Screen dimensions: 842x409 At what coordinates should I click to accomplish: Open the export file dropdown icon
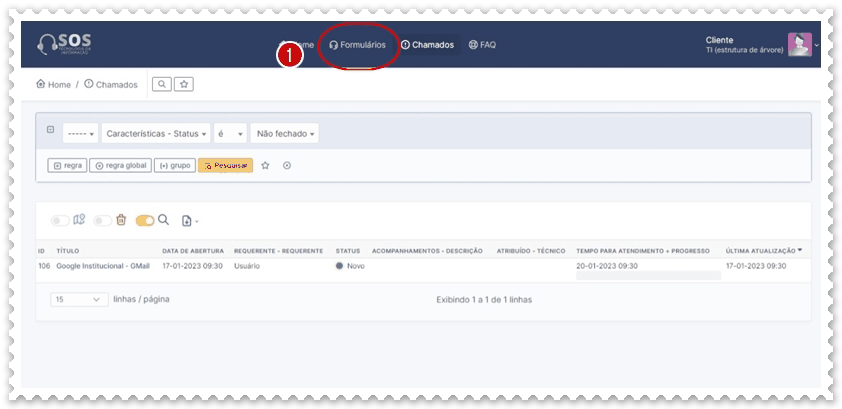coord(189,220)
